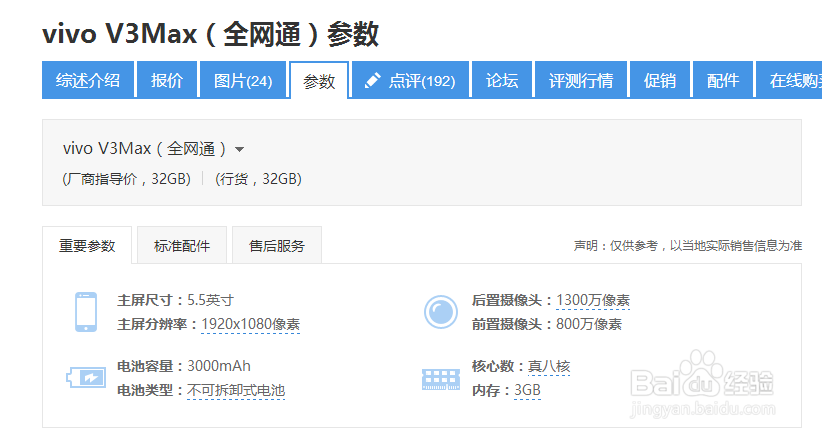This screenshot has width=822, height=438.
Task: Open the 售后服务 sub-tab
Action: 277,245
